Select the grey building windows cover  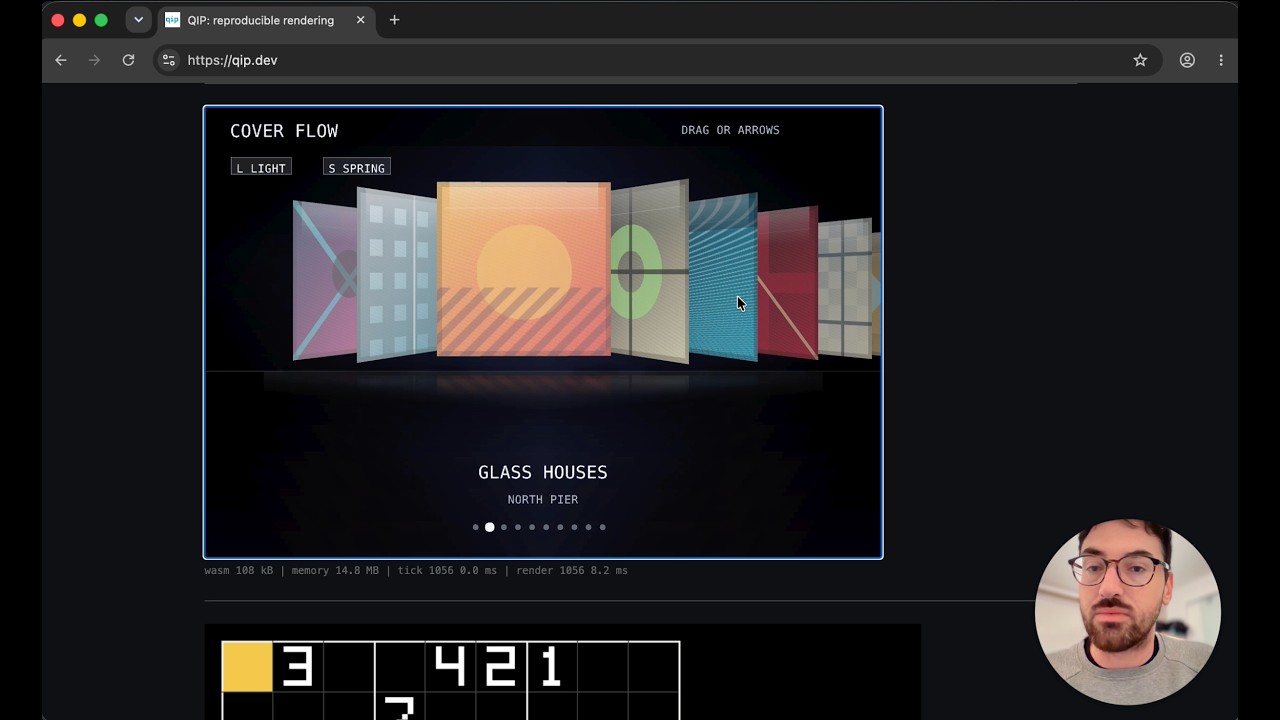(x=397, y=274)
